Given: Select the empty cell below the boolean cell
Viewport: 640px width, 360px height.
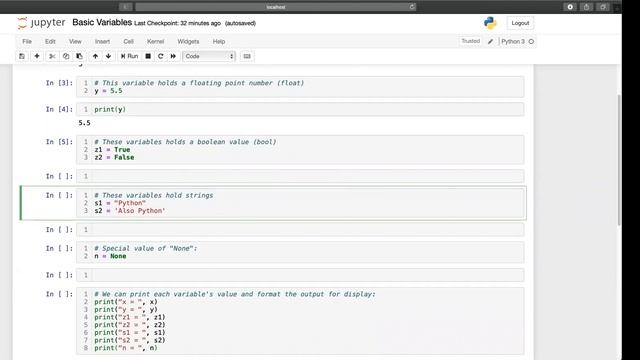Looking at the screenshot, I should coord(300,176).
